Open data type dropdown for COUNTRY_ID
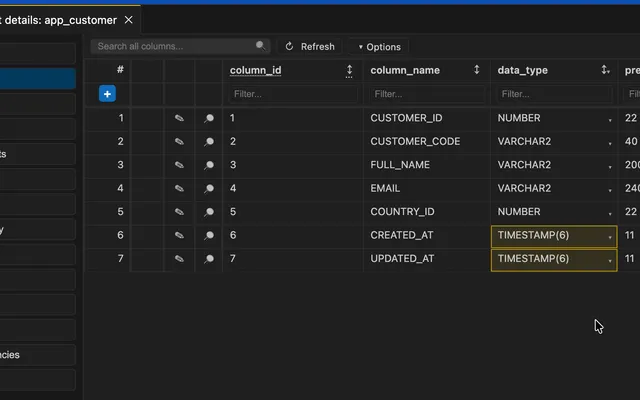This screenshot has width=640, height=400. point(610,213)
